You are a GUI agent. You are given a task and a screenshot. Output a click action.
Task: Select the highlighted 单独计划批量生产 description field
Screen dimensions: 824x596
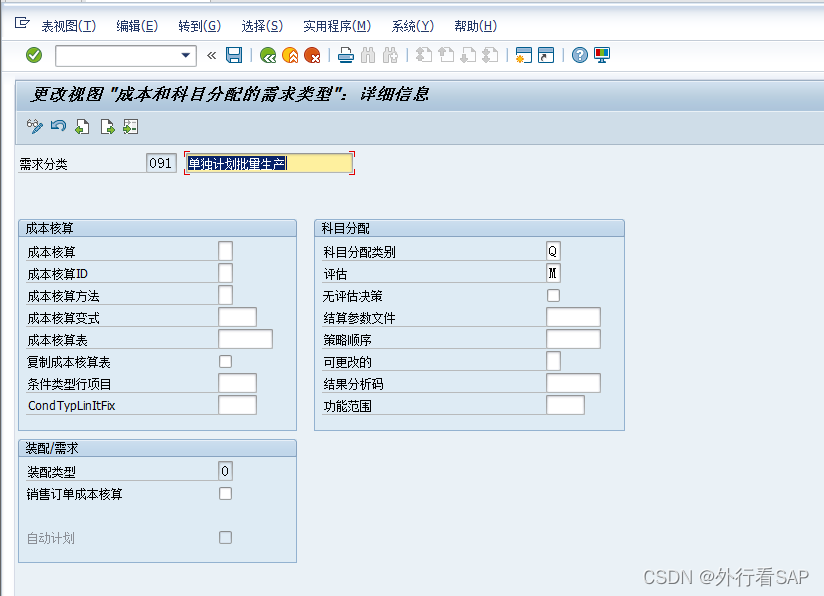pyautogui.click(x=270, y=162)
